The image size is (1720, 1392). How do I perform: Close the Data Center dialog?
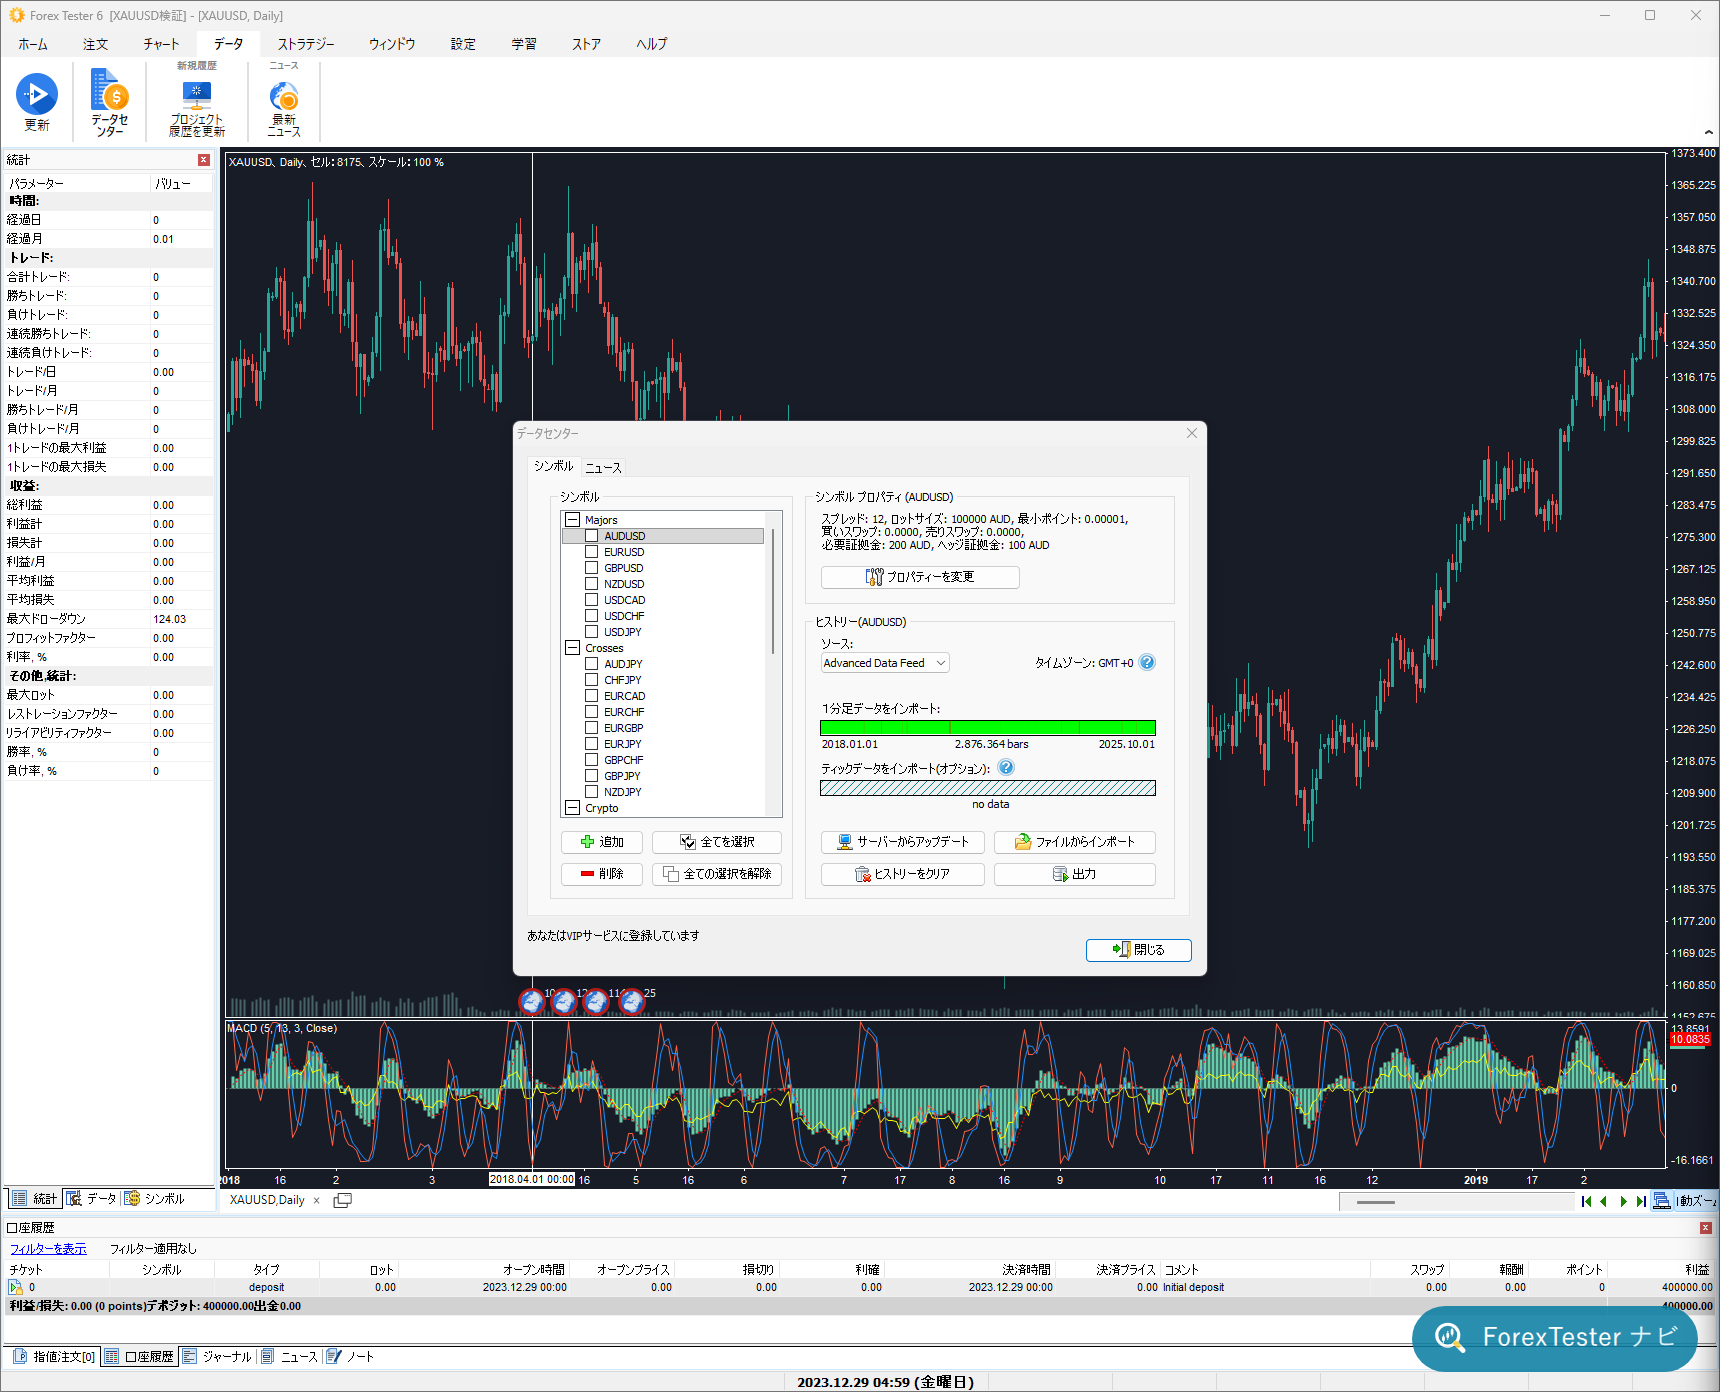point(1191,433)
